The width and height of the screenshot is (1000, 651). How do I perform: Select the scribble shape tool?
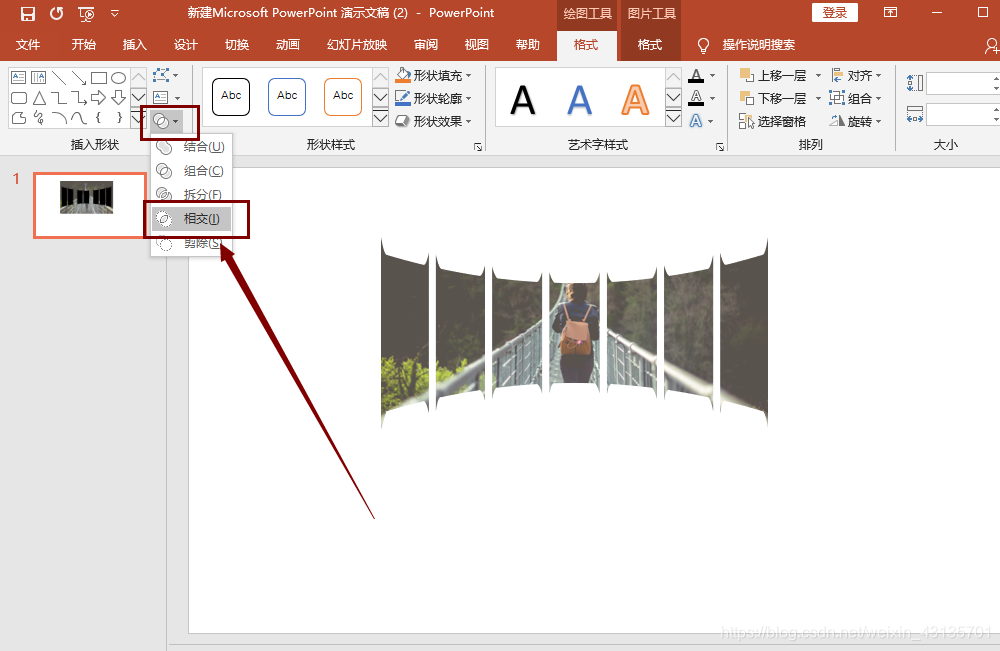pyautogui.click(x=39, y=117)
